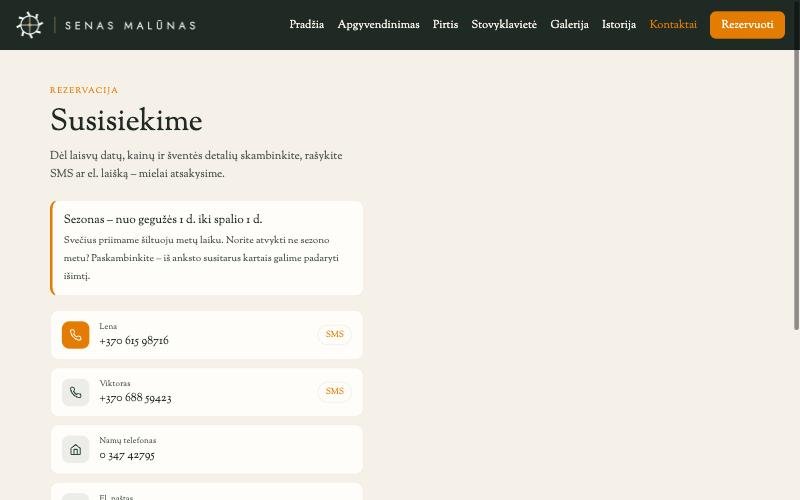This screenshot has width=800, height=500.
Task: Send SMS to Viktoras
Action: pos(335,391)
